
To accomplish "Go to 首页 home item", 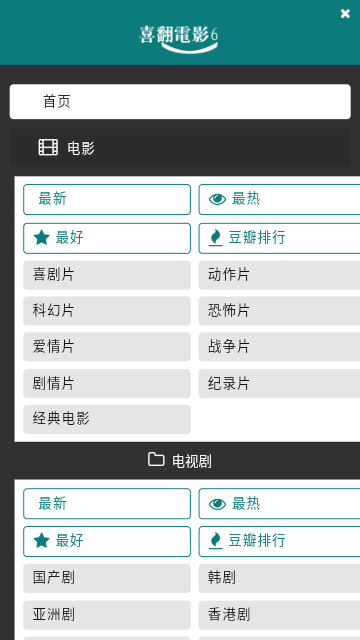I will (180, 102).
